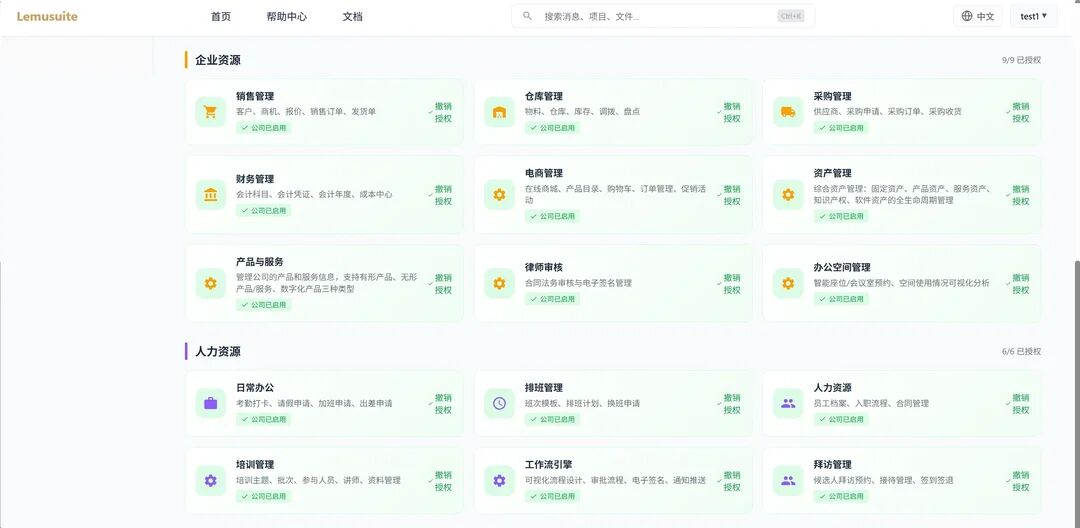Revoke authorization for 拜访管理
This screenshot has height=528, width=1080.
1020,481
